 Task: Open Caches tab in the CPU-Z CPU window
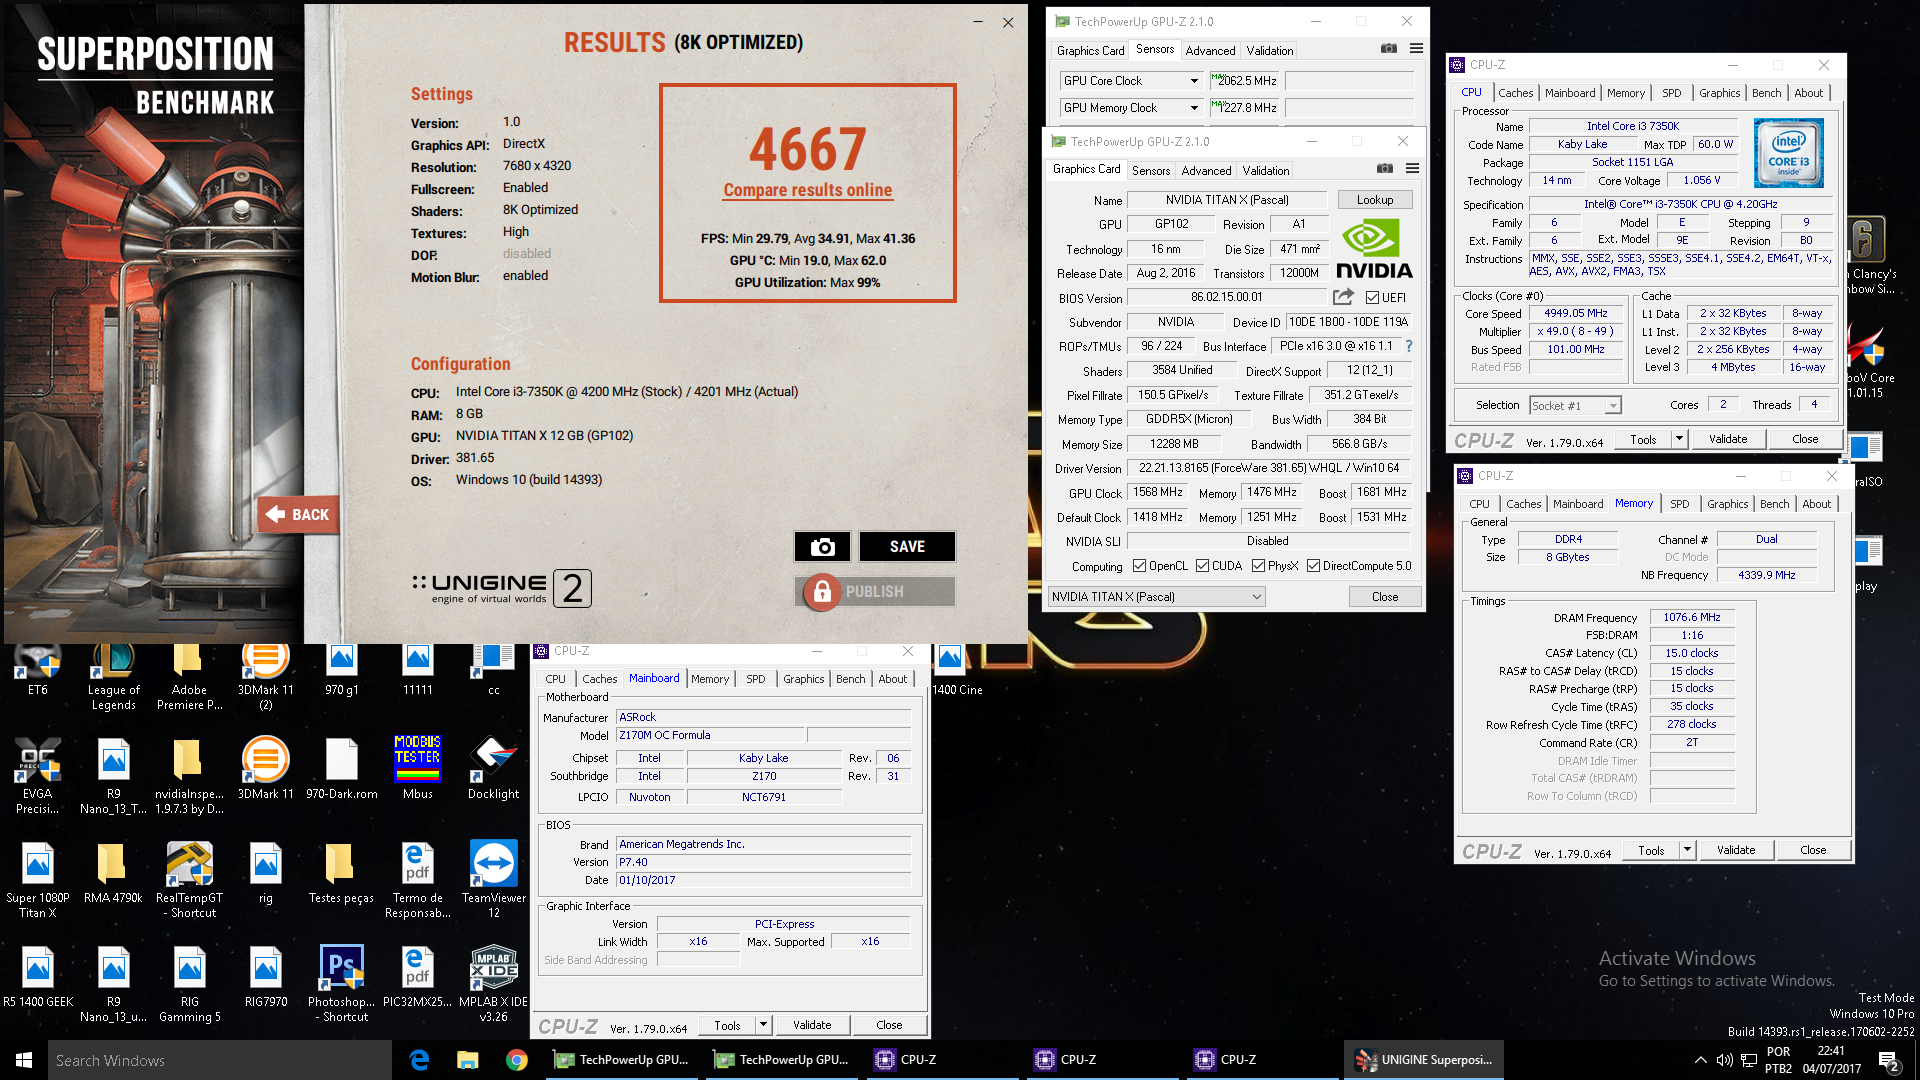click(1515, 93)
